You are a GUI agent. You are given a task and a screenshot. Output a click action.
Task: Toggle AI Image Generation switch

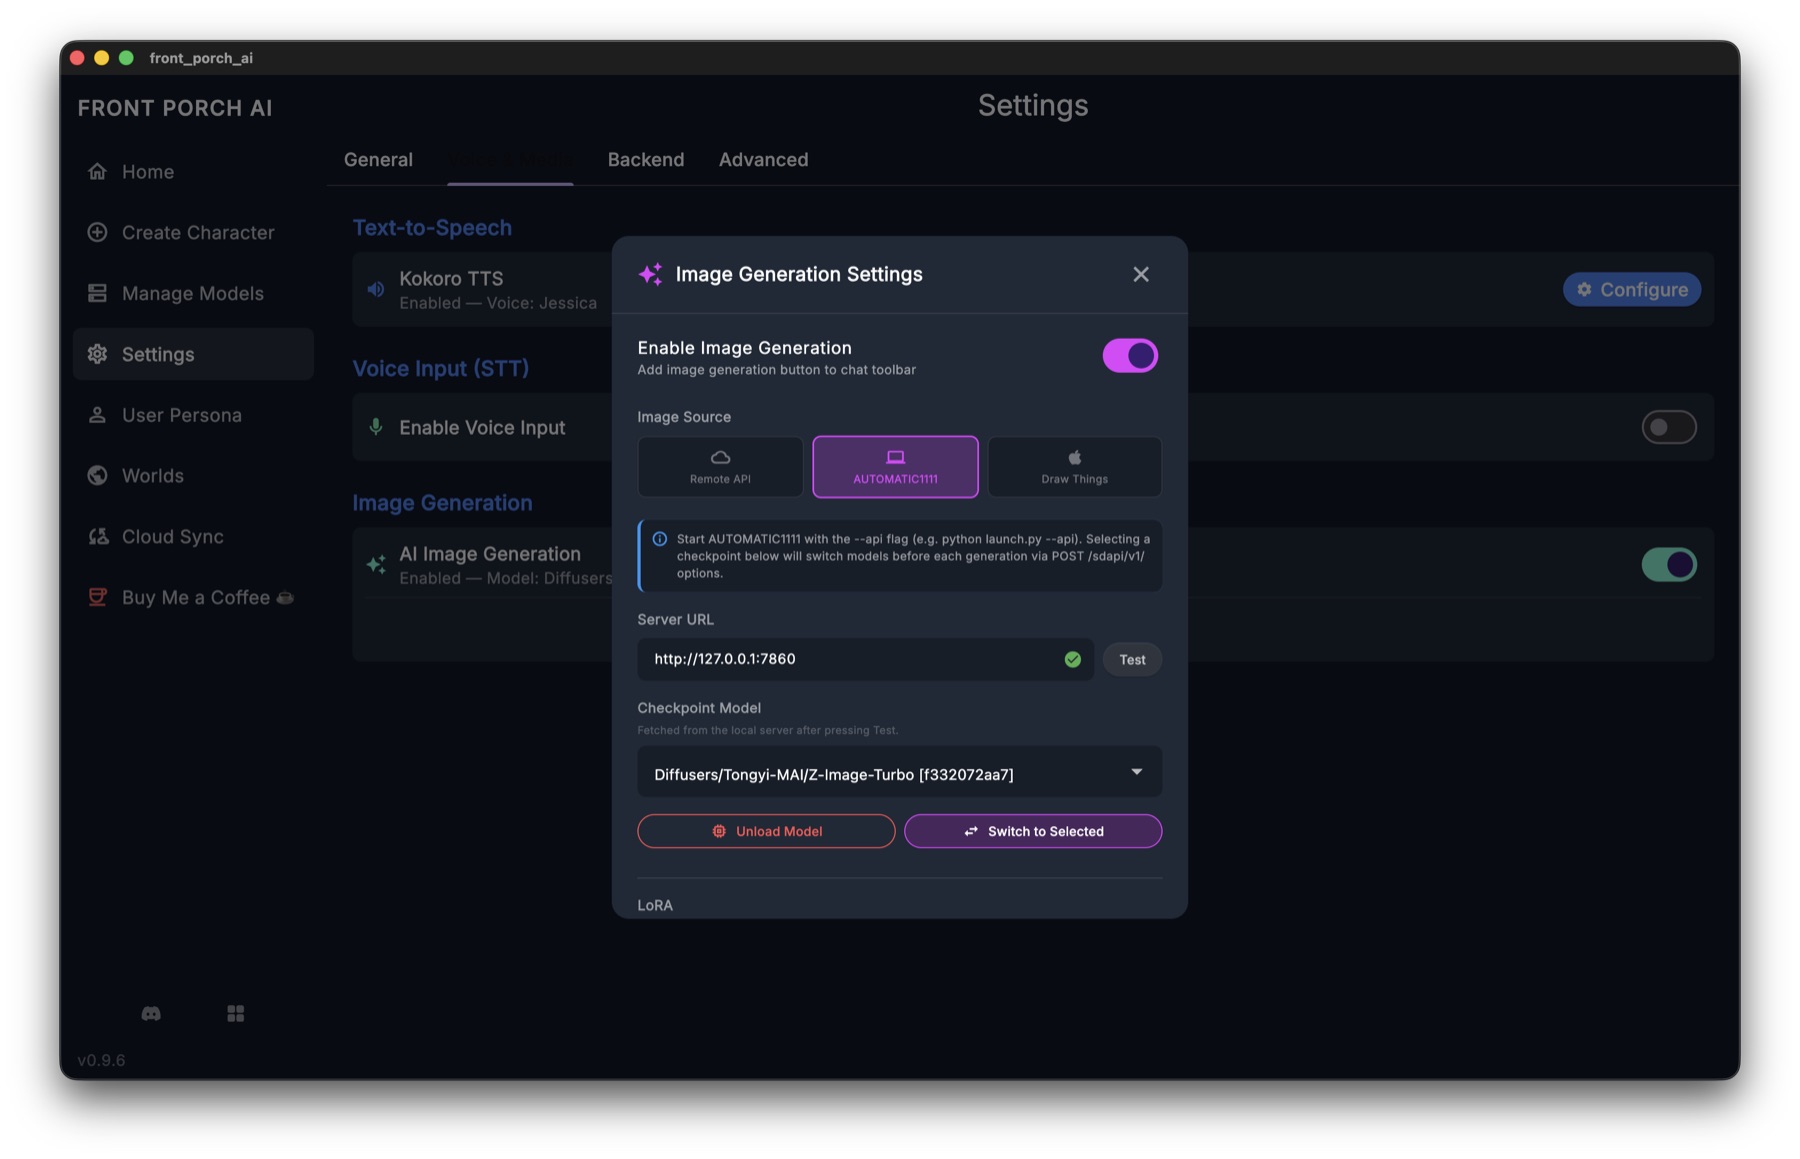click(x=1669, y=565)
